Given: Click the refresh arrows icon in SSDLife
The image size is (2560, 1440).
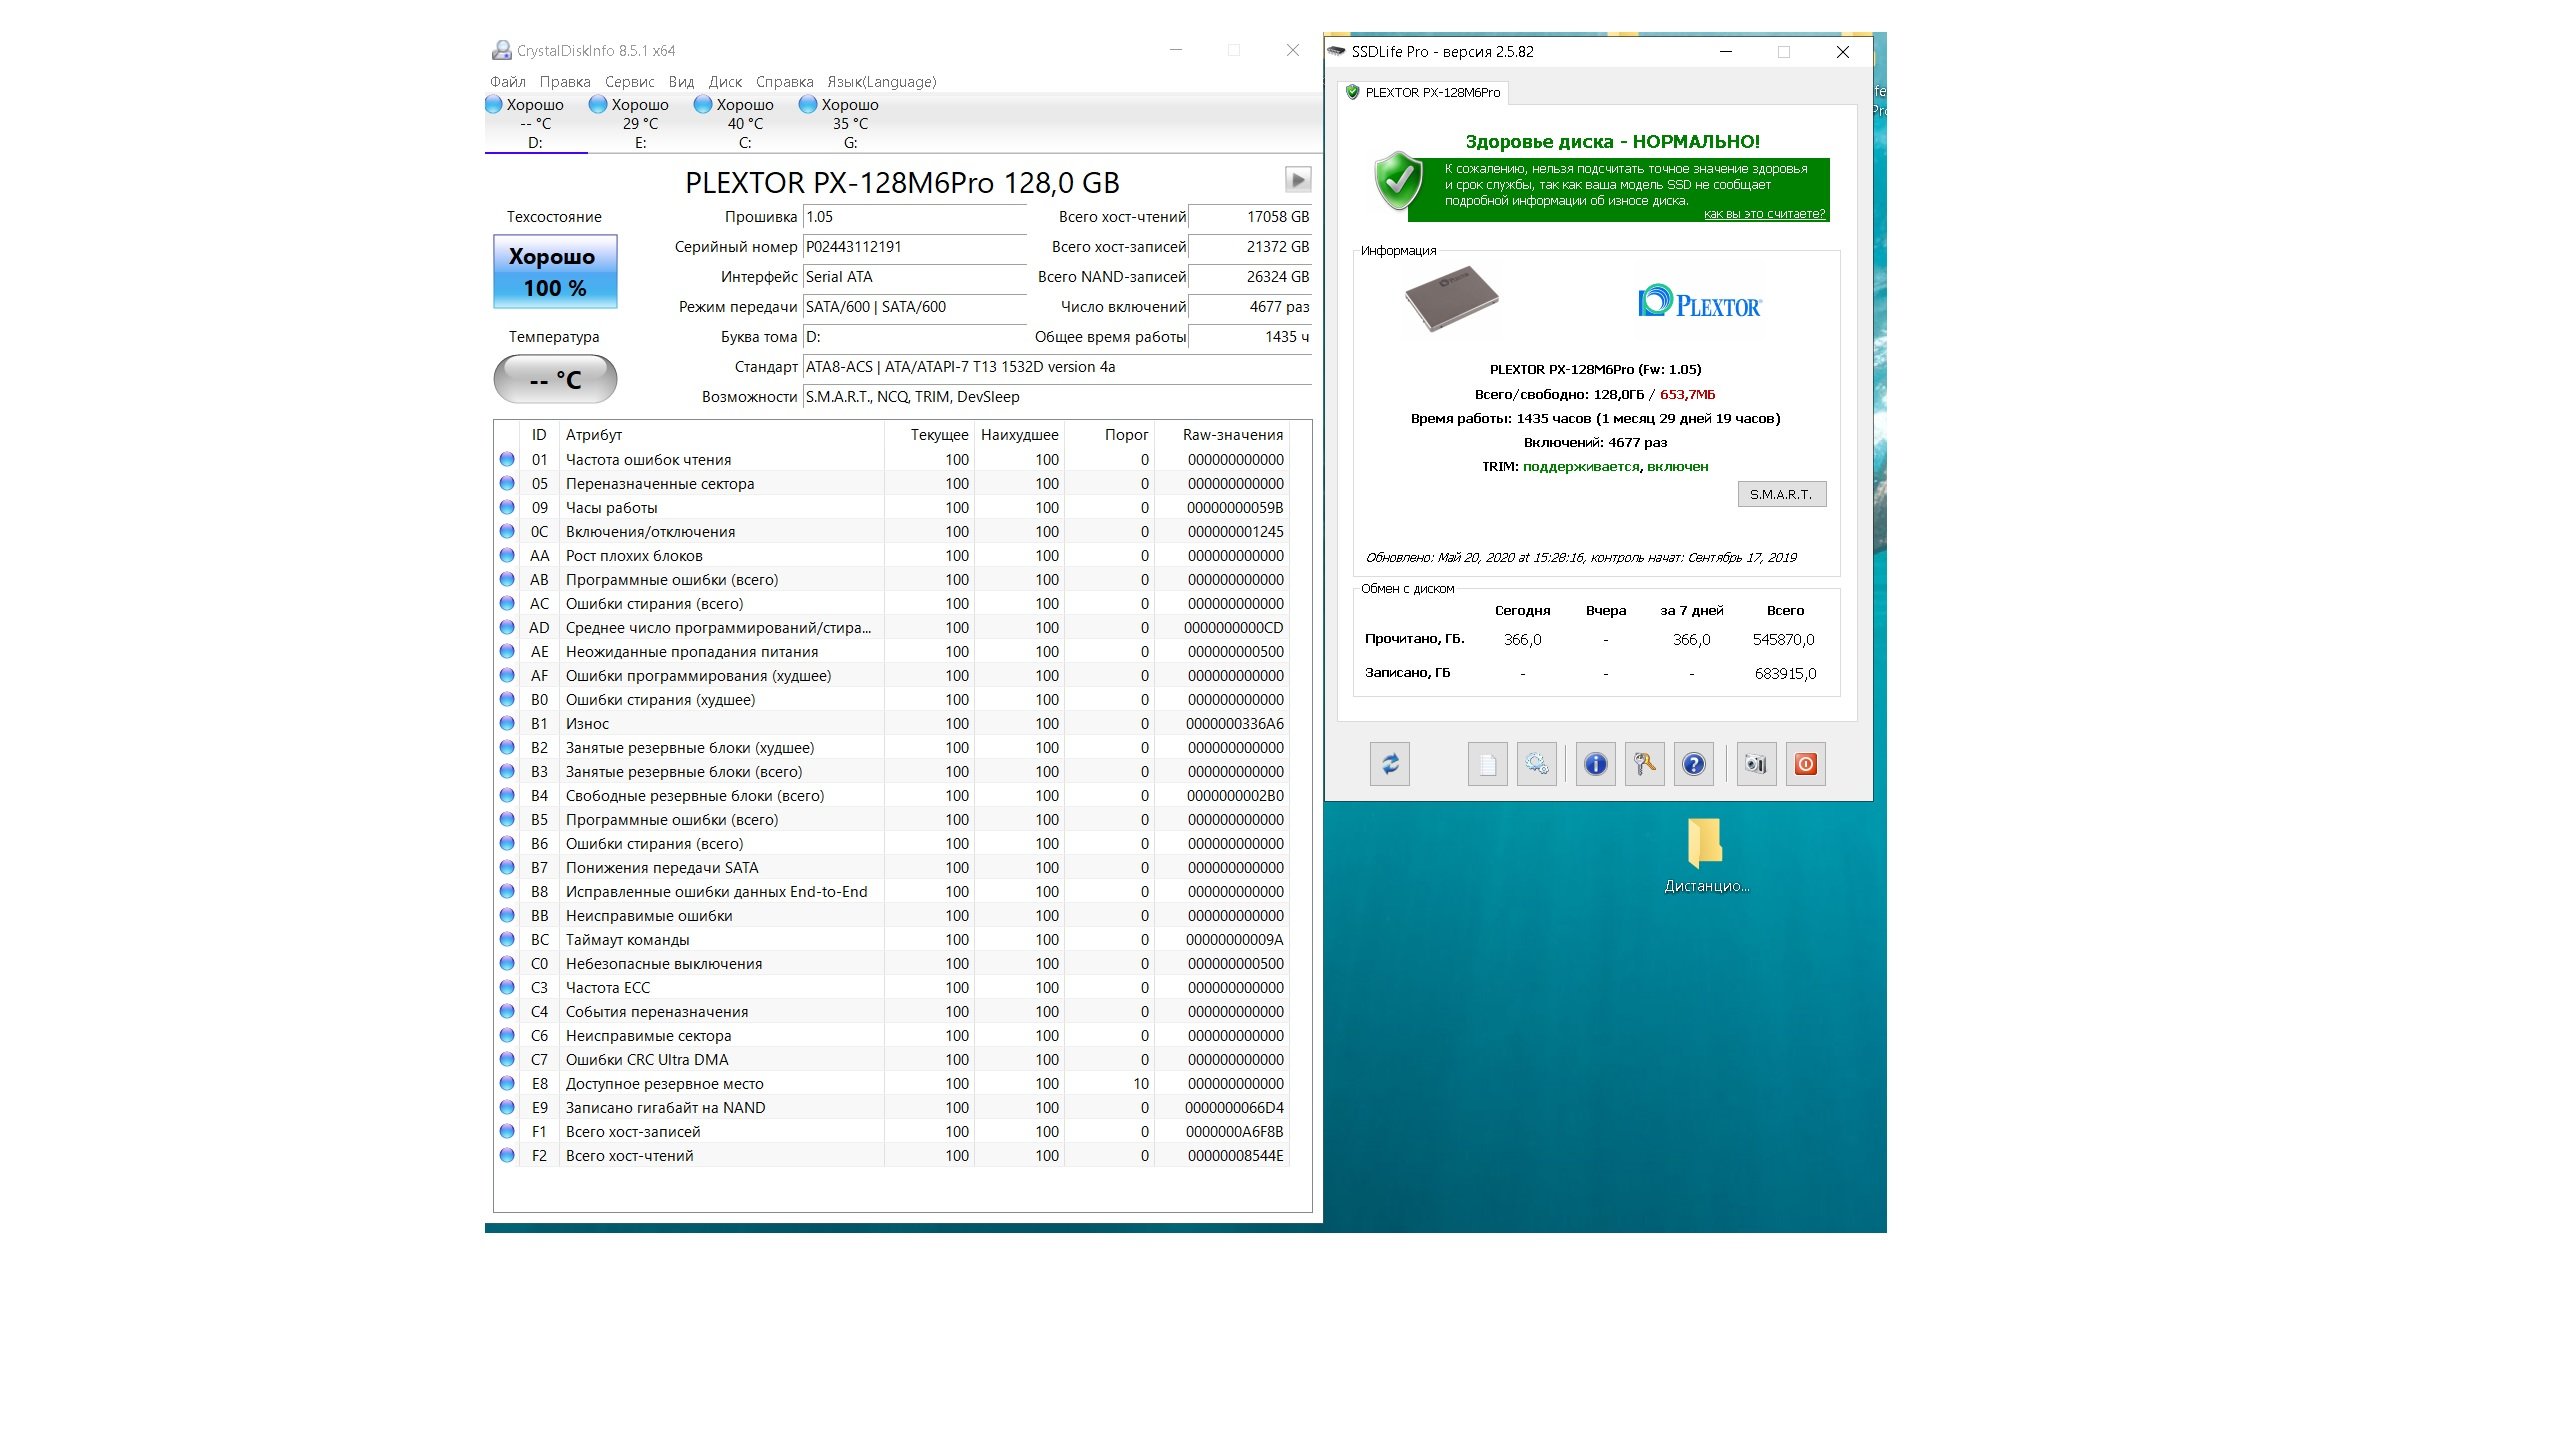Looking at the screenshot, I should click(1390, 765).
